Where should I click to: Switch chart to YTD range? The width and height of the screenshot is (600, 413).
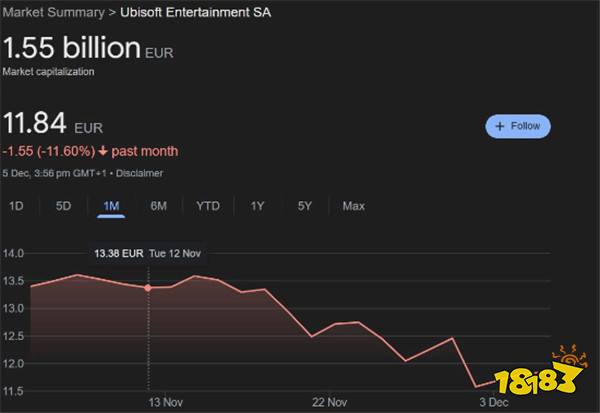208,206
